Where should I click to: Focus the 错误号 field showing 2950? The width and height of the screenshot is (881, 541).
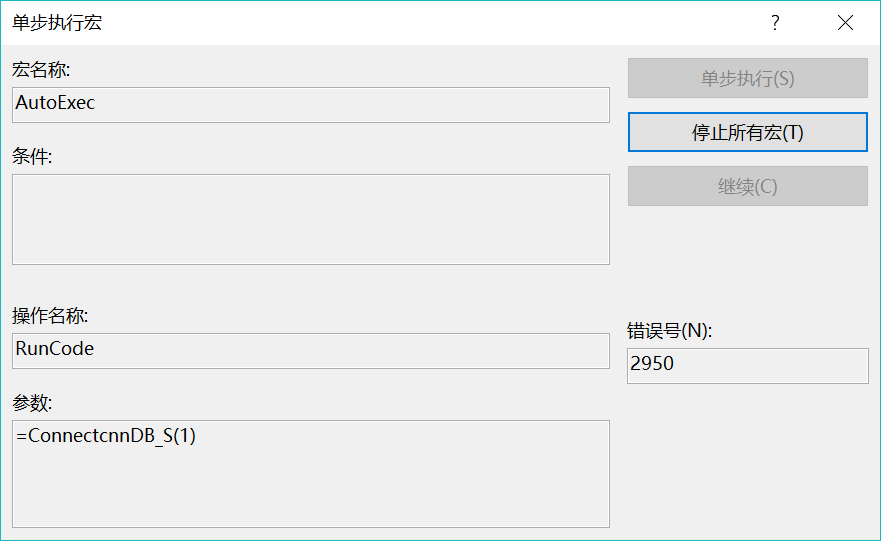click(x=748, y=366)
